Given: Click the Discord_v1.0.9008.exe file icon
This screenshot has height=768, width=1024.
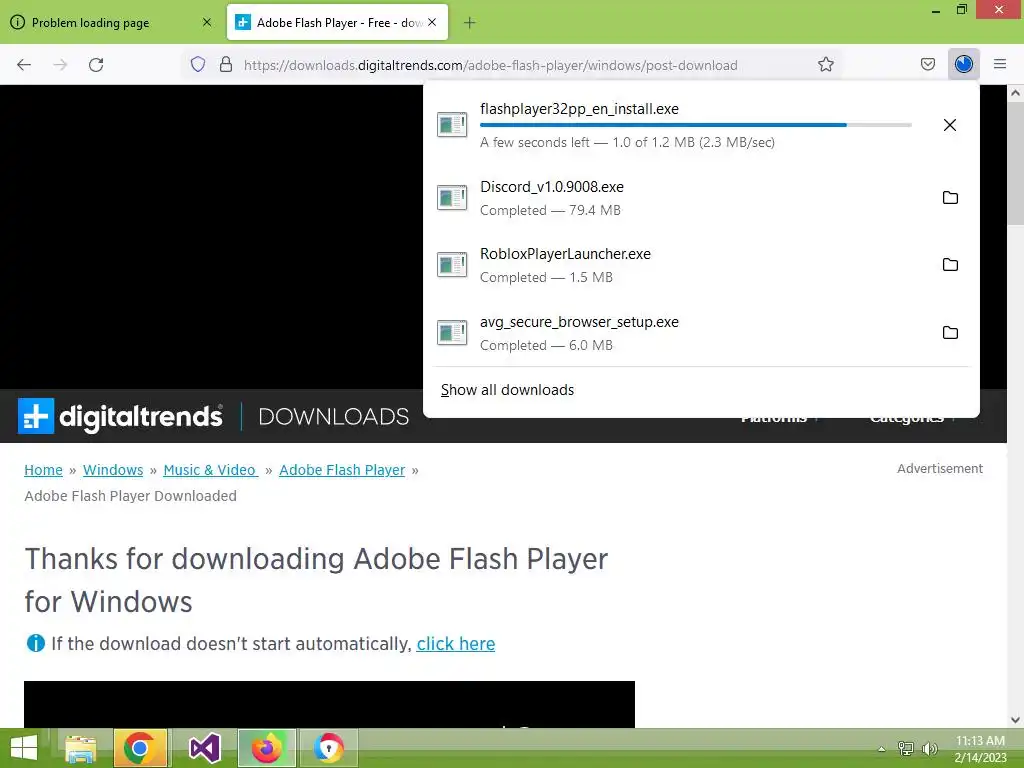Looking at the screenshot, I should 452,197.
